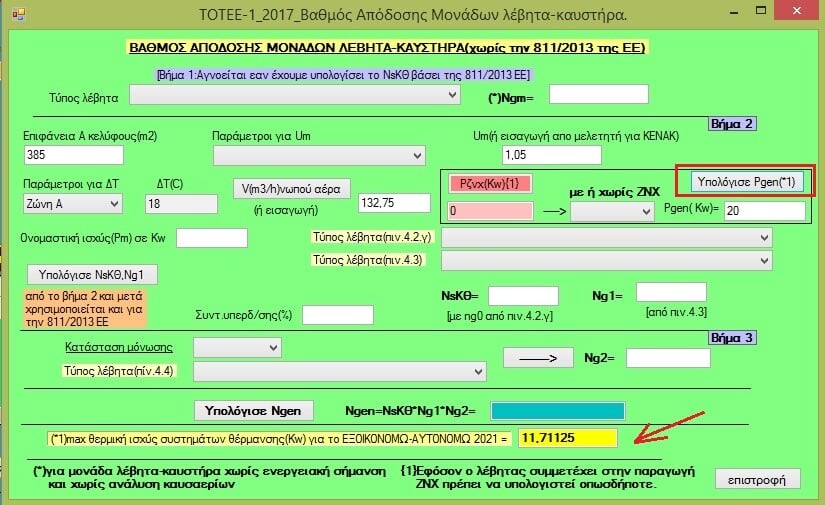Expand the Τύπος λέβητα (πιν.4.2.γ) dropdown
825x505 pixels.
pos(606,238)
